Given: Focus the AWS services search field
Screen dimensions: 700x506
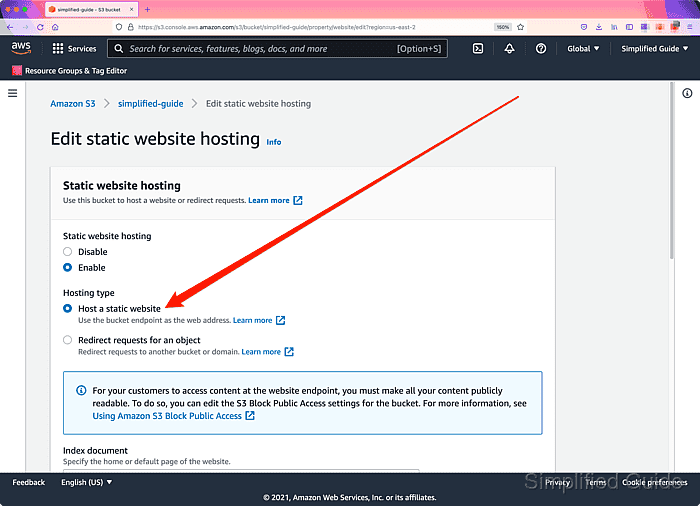Looking at the screenshot, I should point(277,49).
